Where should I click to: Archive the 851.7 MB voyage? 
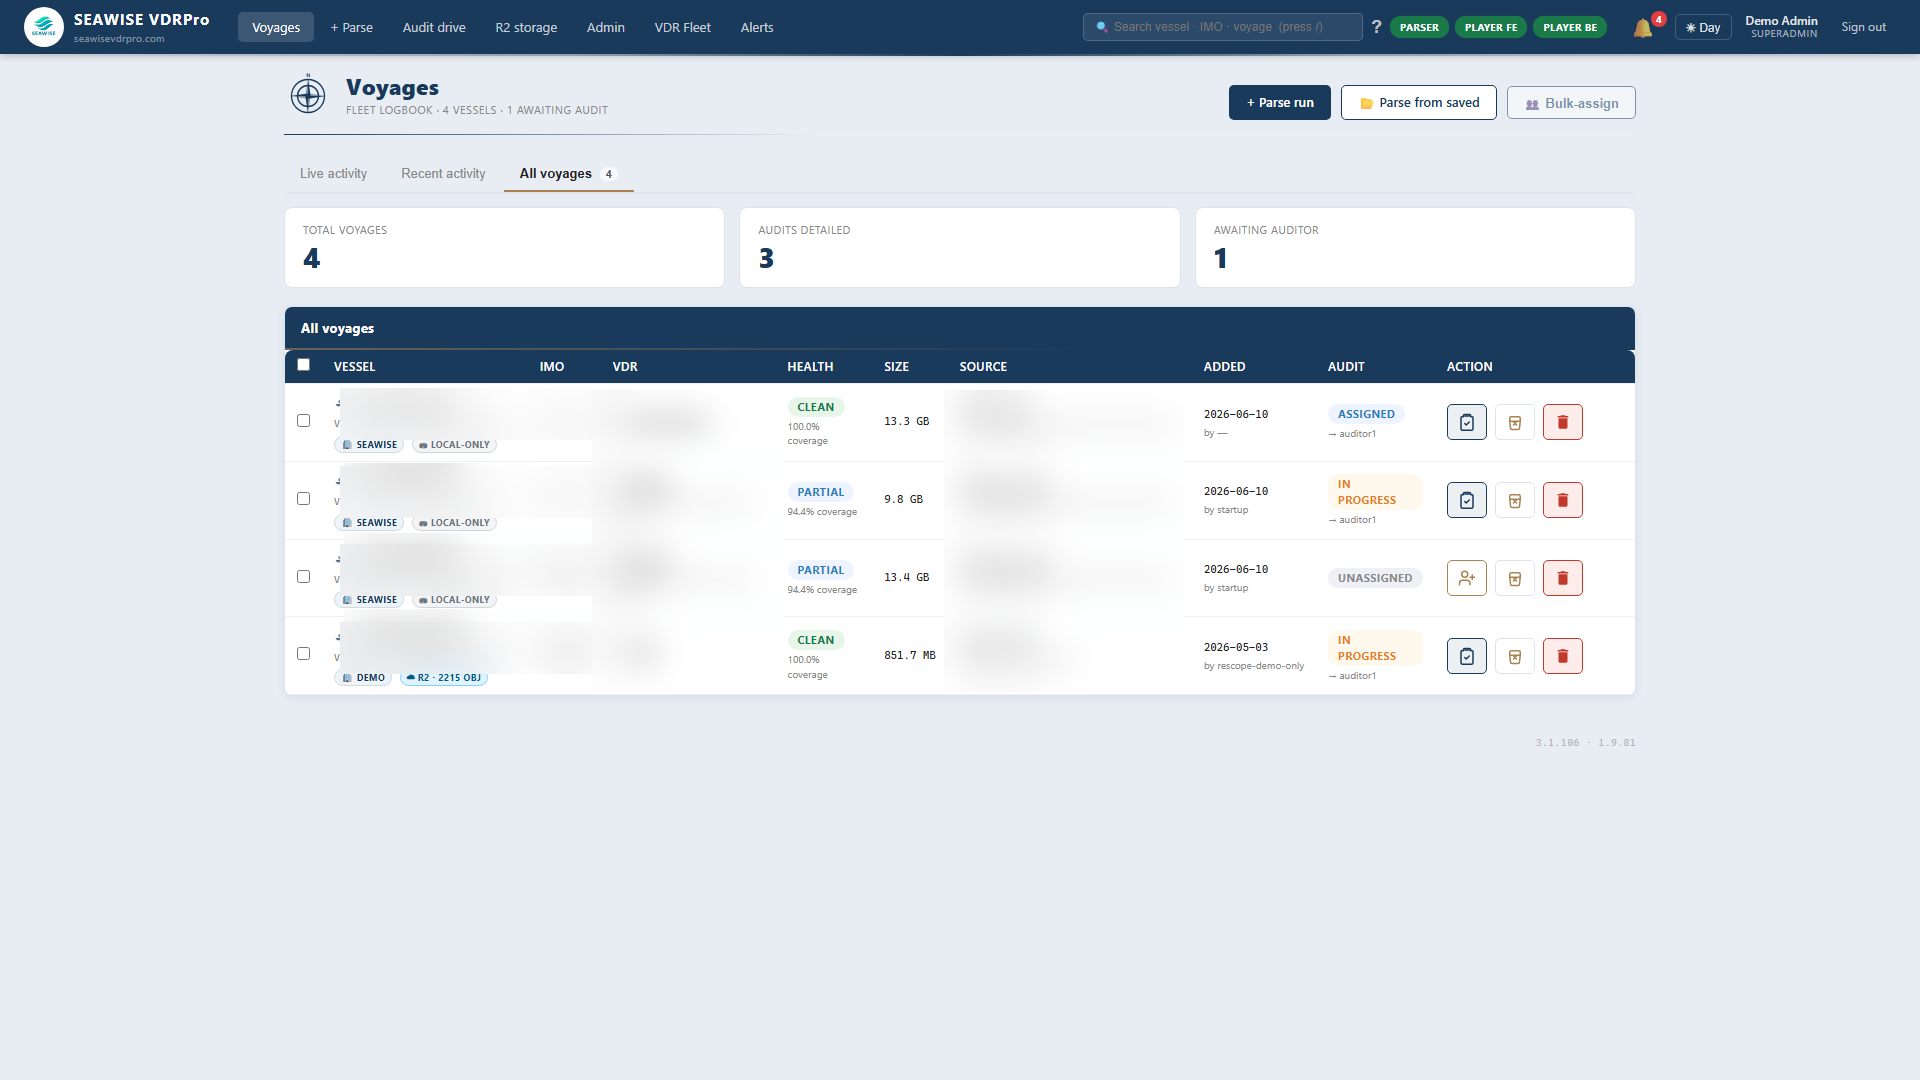click(1514, 656)
